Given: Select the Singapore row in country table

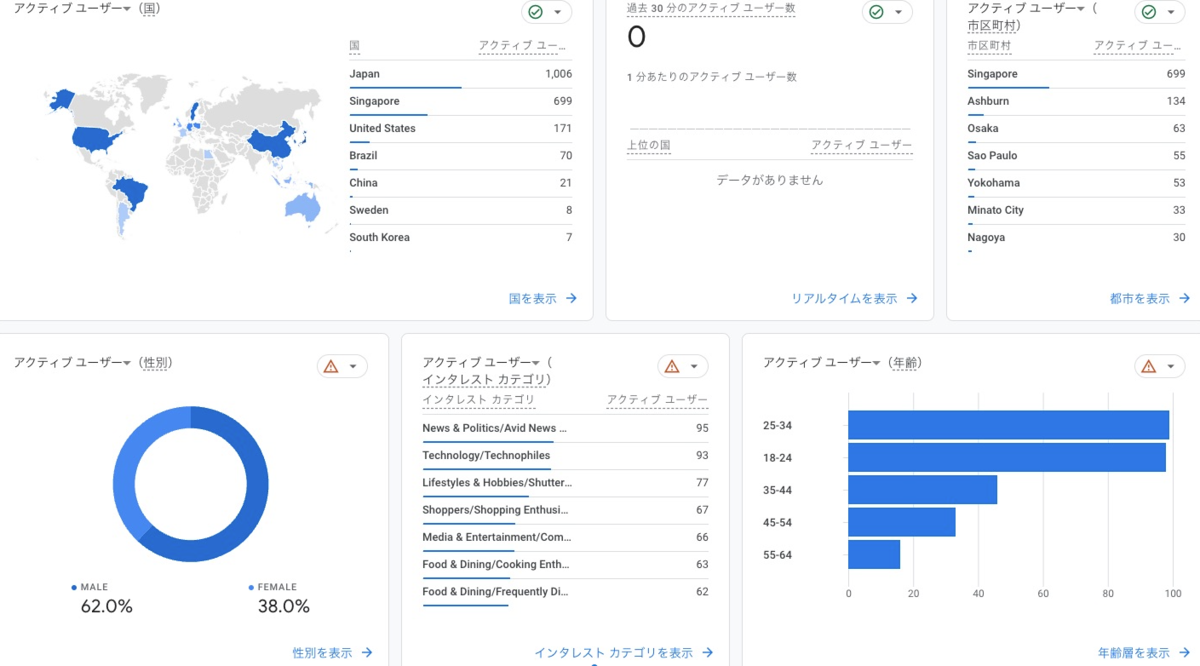Looking at the screenshot, I should [x=461, y=101].
